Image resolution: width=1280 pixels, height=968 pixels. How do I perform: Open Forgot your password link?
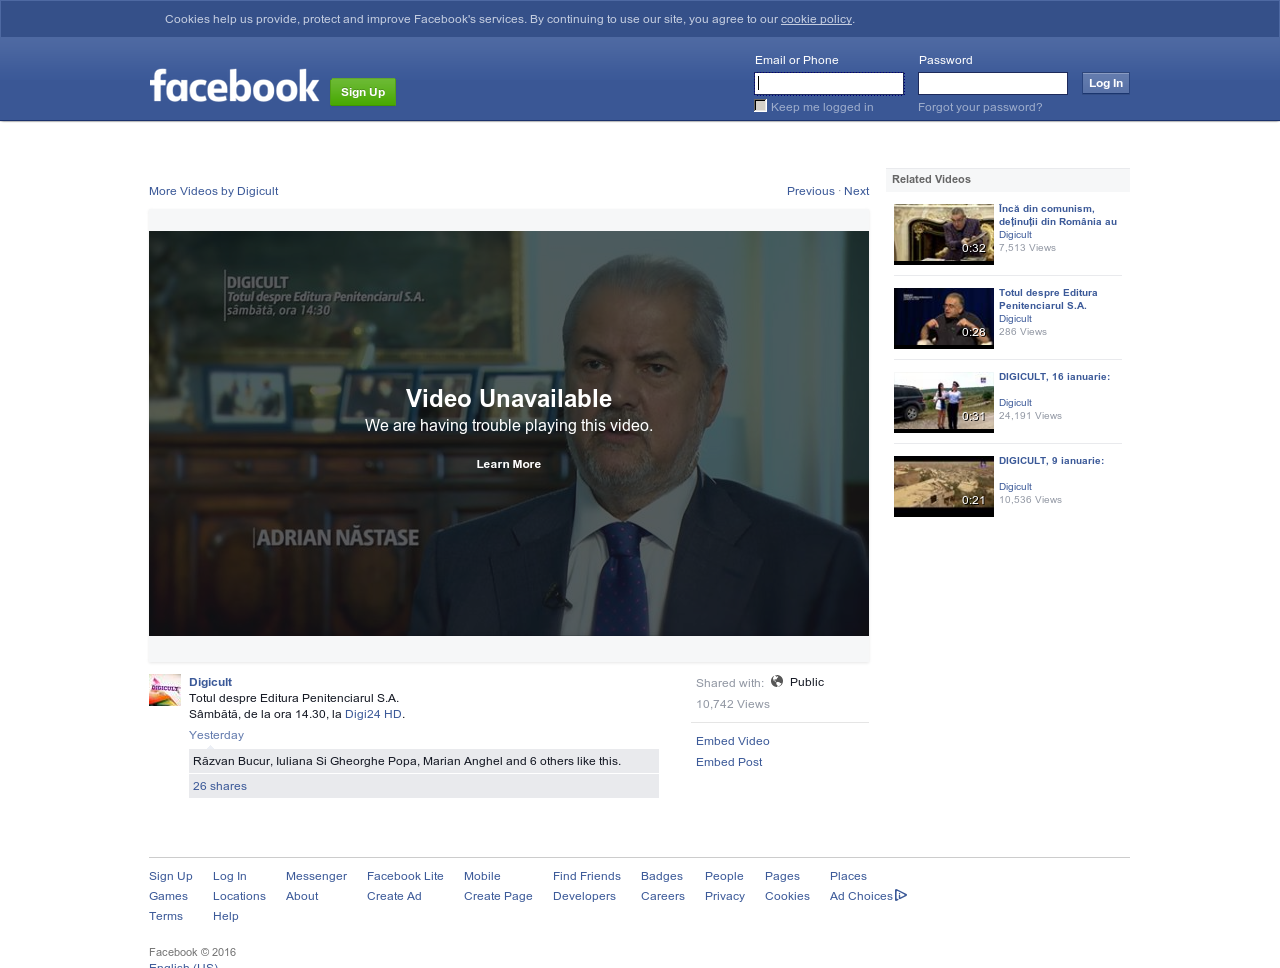coord(980,107)
